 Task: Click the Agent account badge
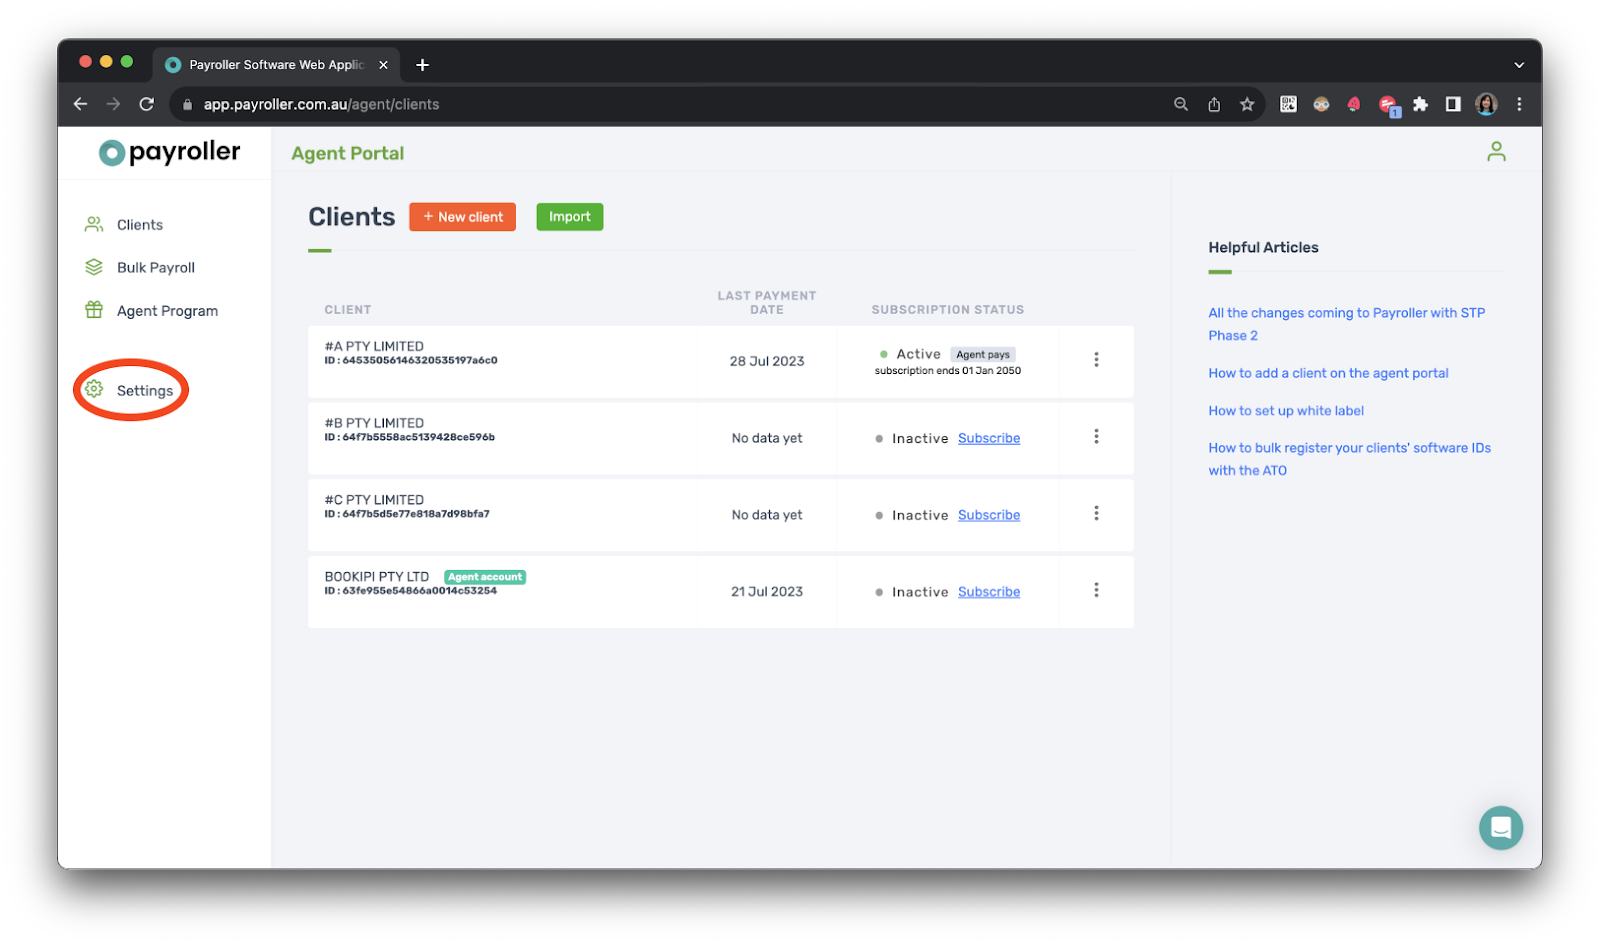coord(485,577)
